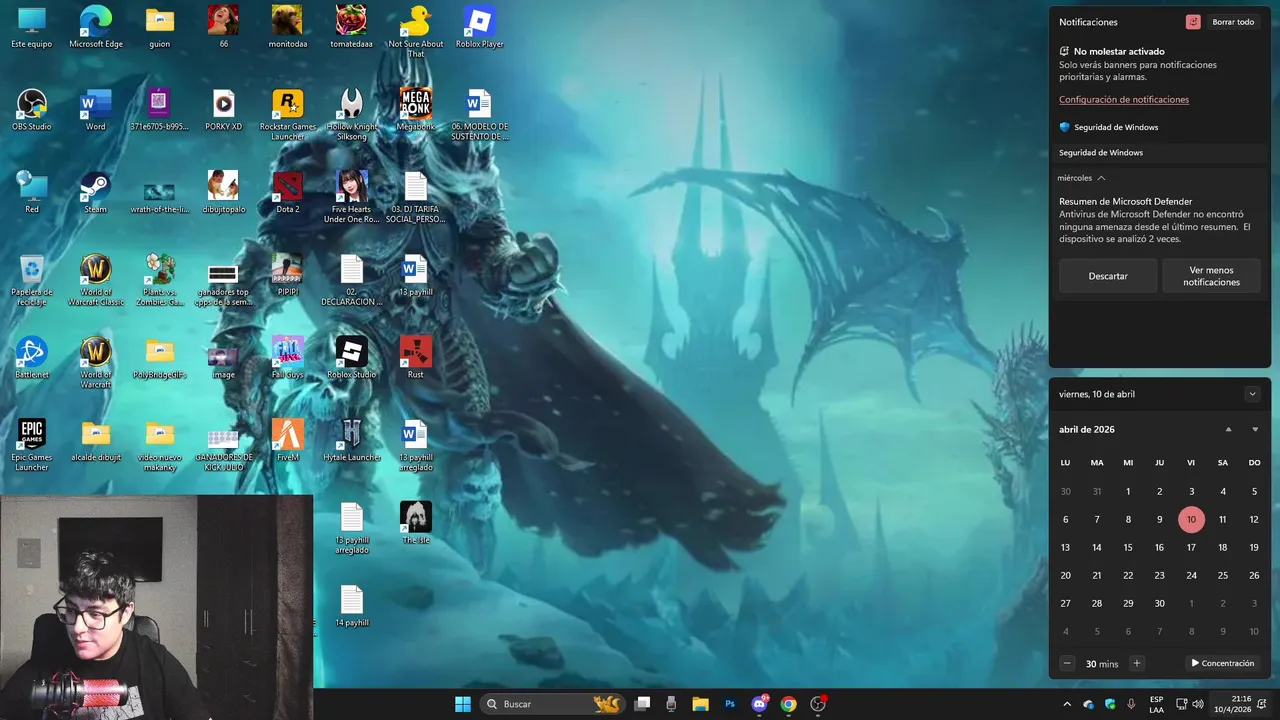This screenshot has width=1280, height=720.
Task: Open Task View in the taskbar
Action: click(x=643, y=704)
